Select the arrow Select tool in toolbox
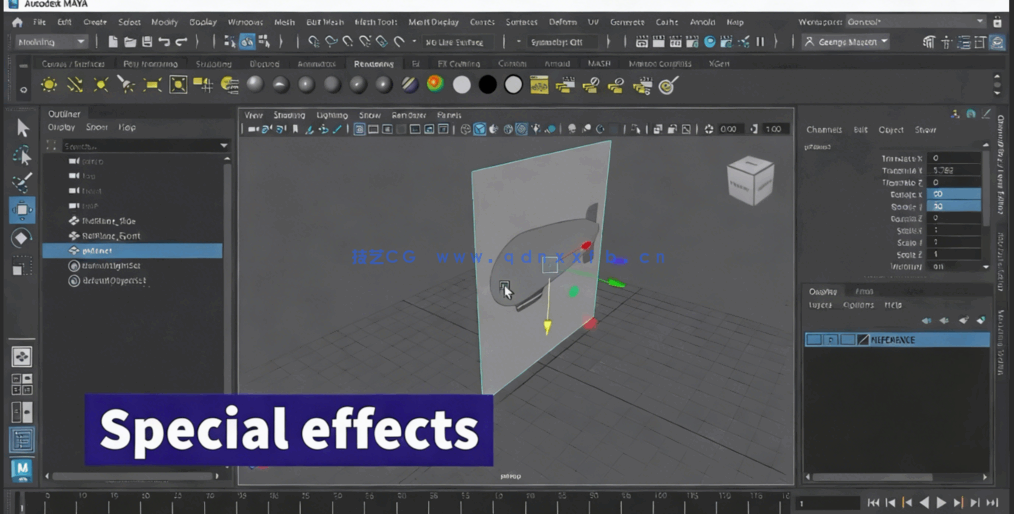Image resolution: width=1014 pixels, height=514 pixels. coord(22,128)
